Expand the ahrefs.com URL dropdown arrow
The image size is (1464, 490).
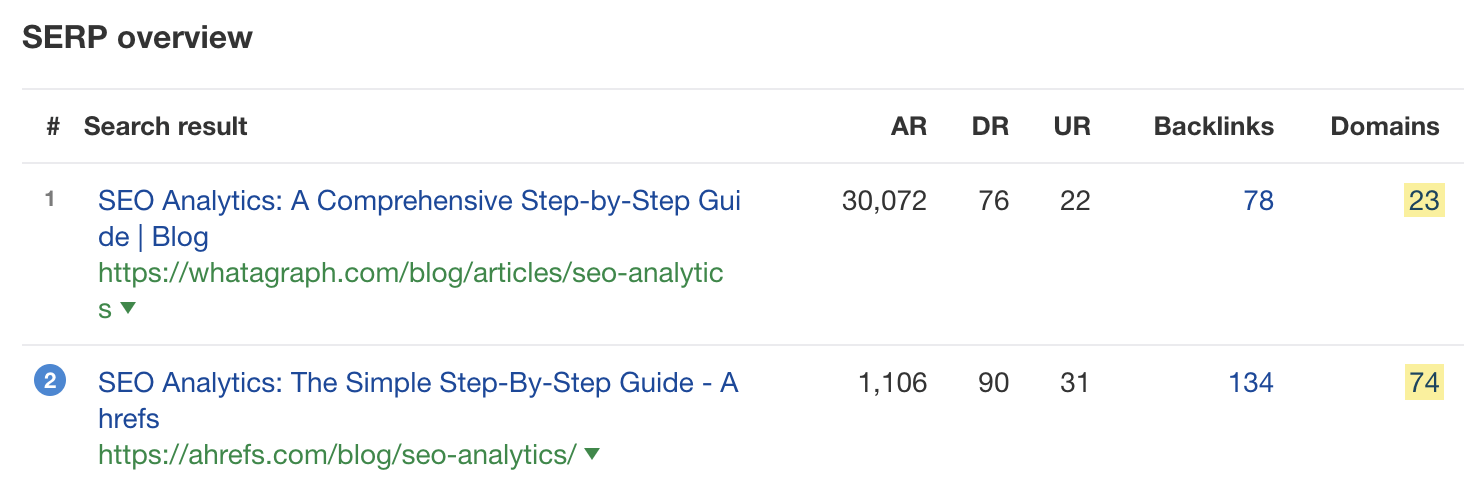[x=592, y=454]
